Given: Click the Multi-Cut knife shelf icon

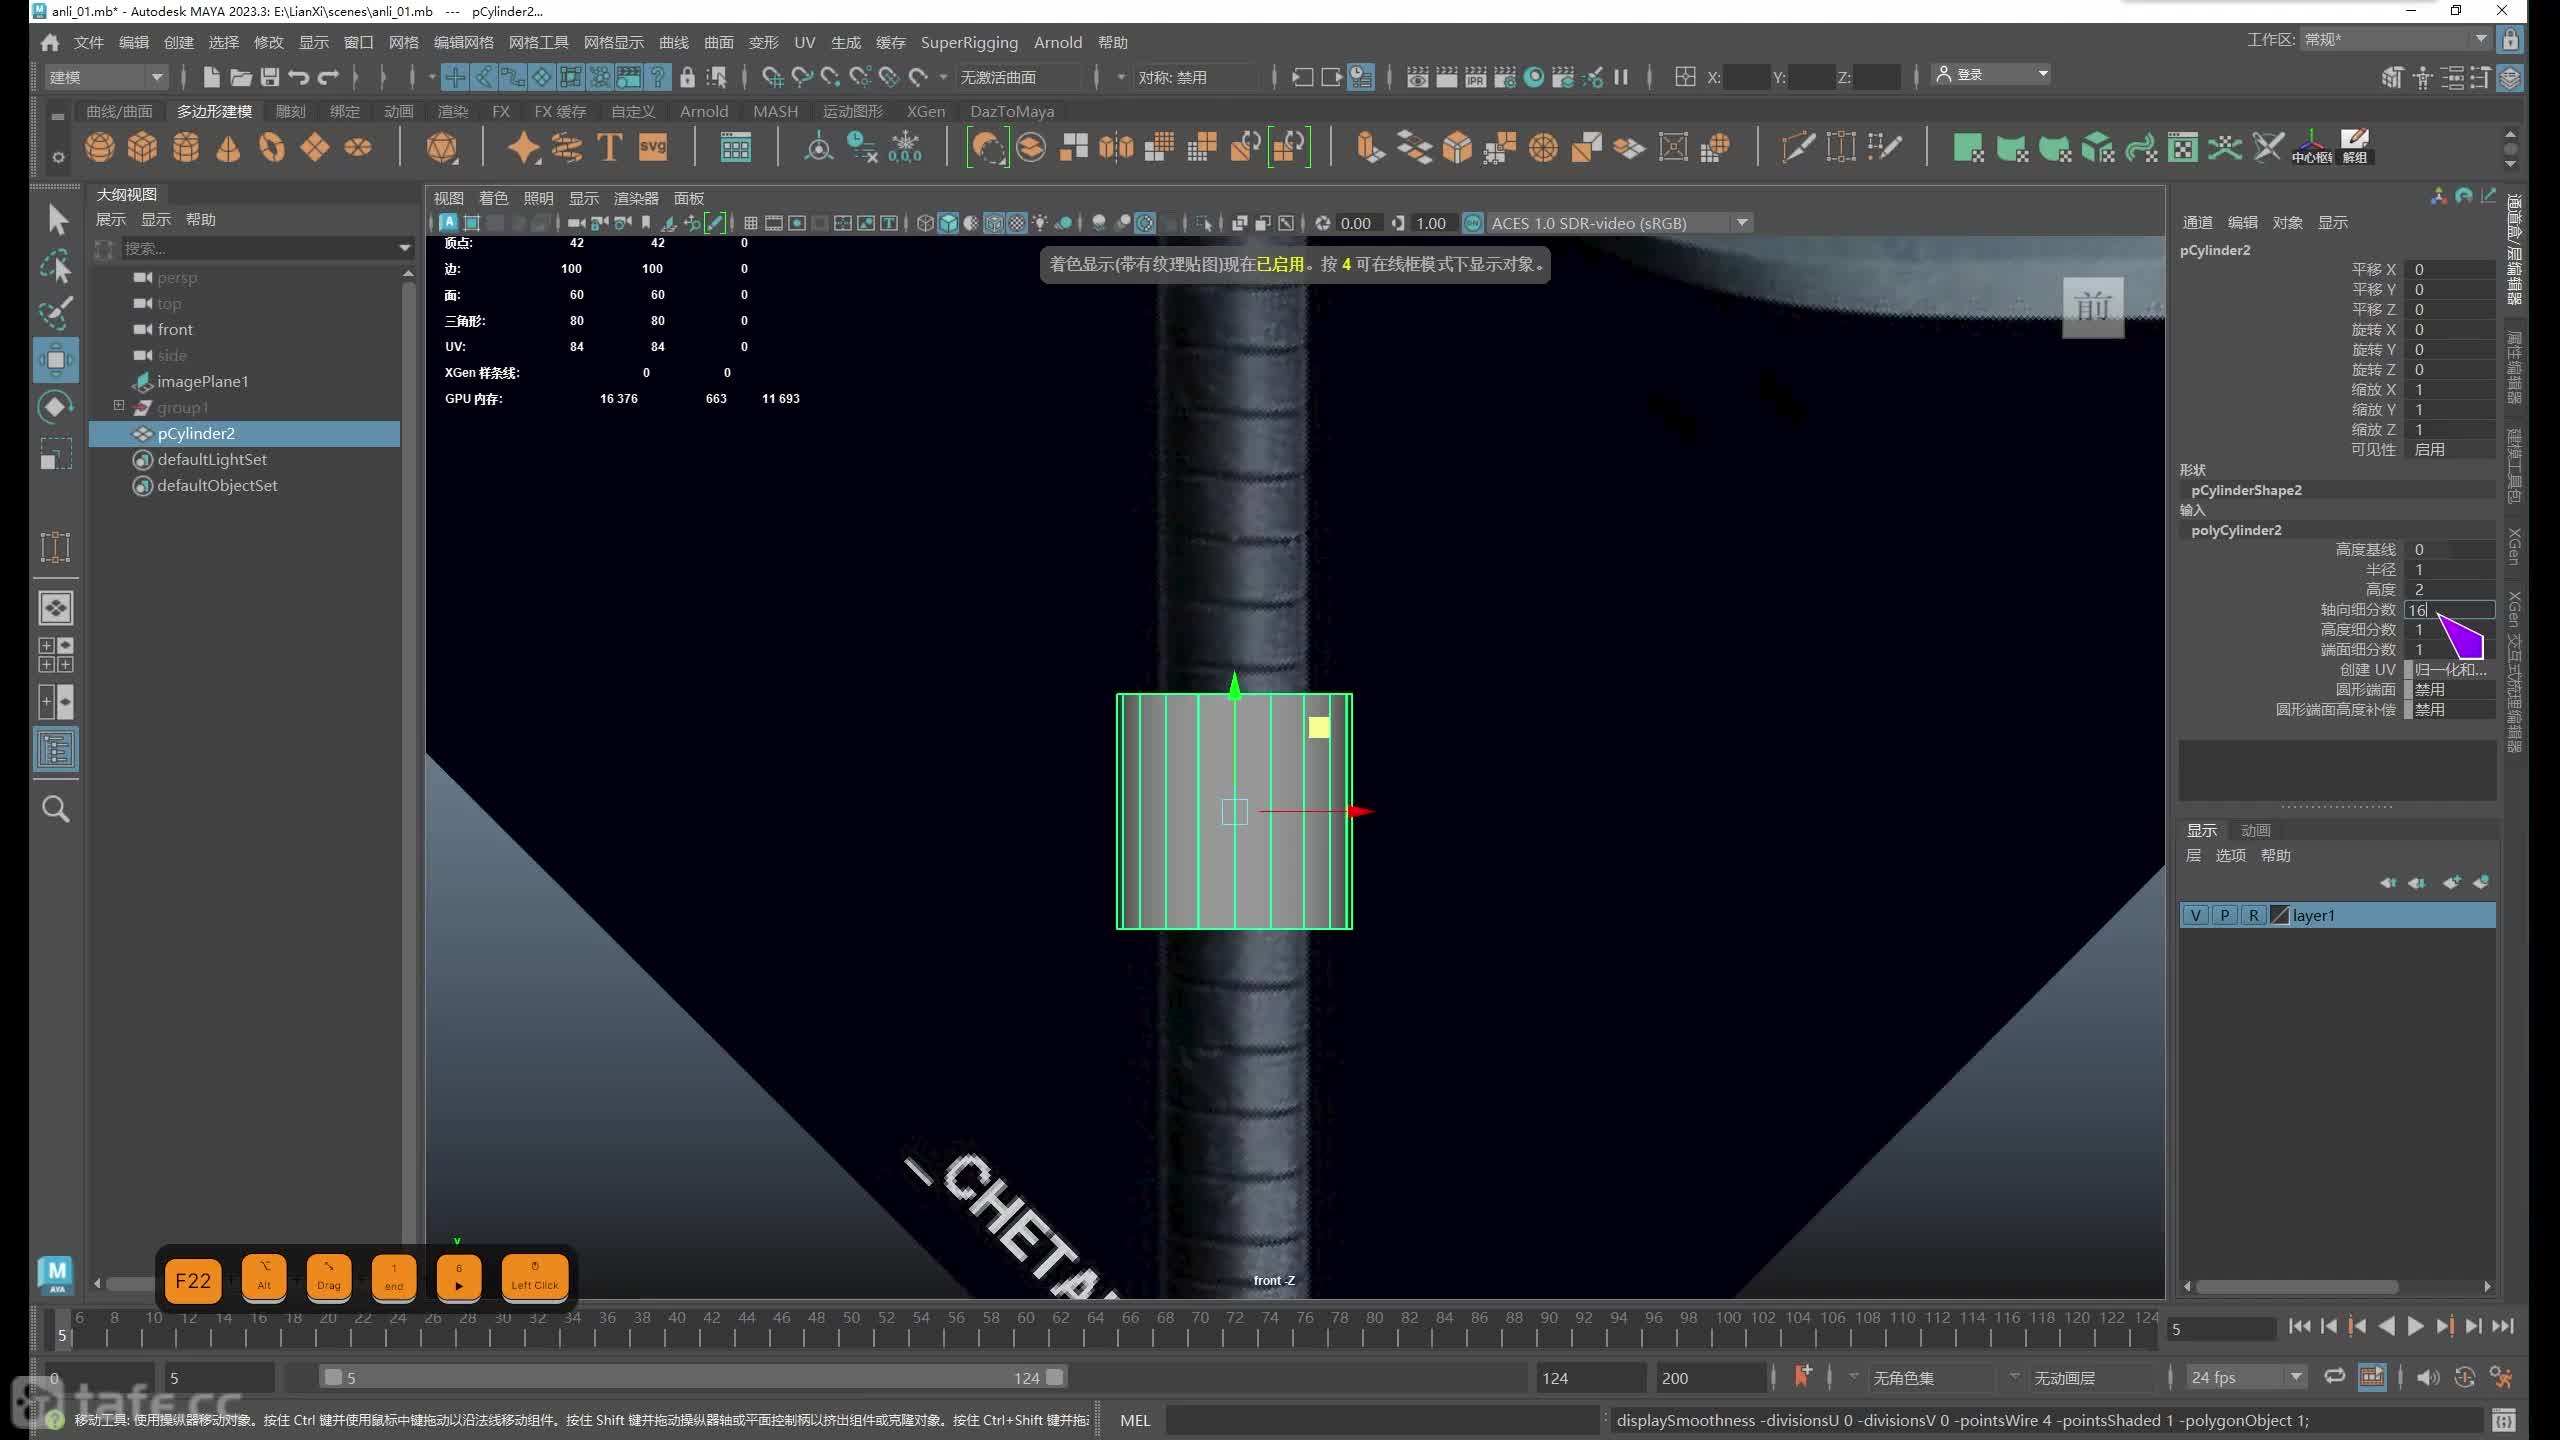Looking at the screenshot, I should click(1798, 148).
